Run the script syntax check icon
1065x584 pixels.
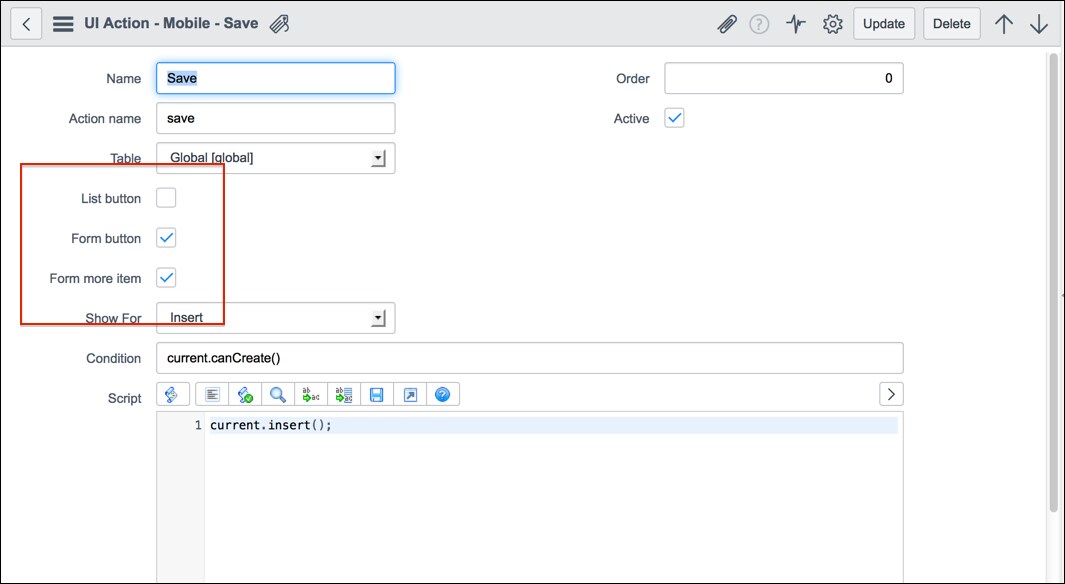coord(245,394)
